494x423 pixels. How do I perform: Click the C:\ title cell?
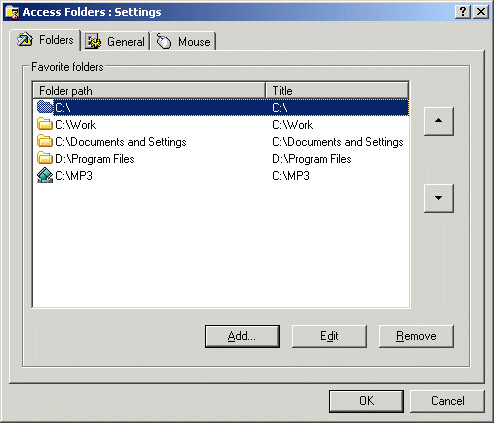tap(280, 108)
